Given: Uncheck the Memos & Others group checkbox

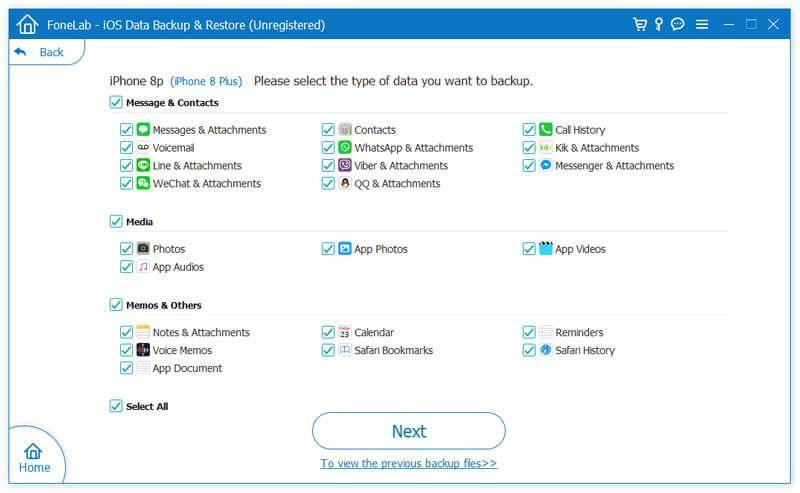Looking at the screenshot, I should (x=116, y=305).
